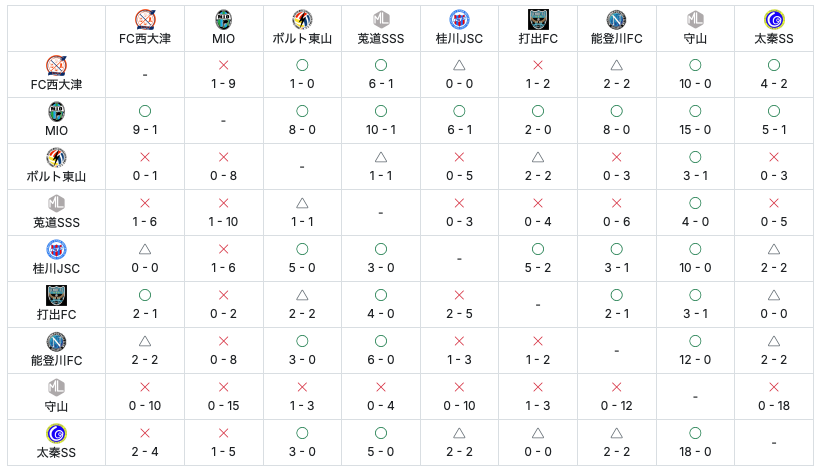Click the 太秦SS spiral logo in the top header
Screen dimensions: 824x472
pyautogui.click(x=773, y=19)
